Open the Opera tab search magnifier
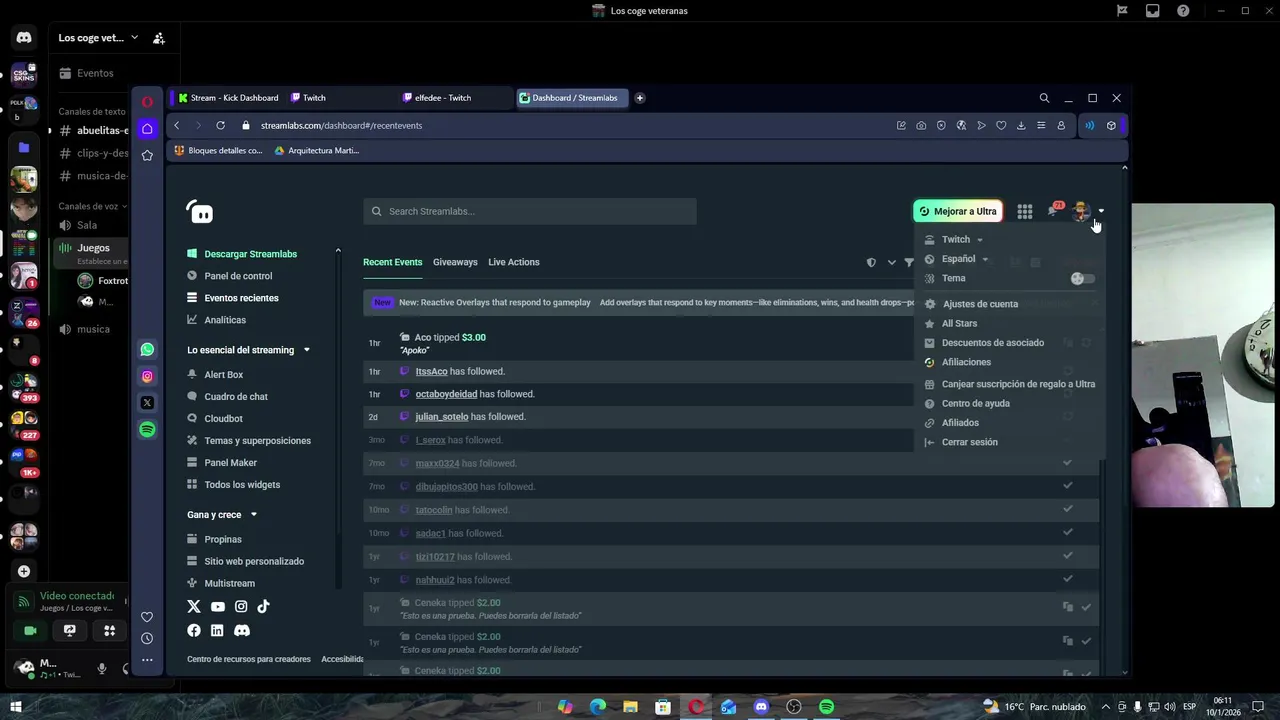Viewport: 1280px width, 720px height. point(1044,98)
